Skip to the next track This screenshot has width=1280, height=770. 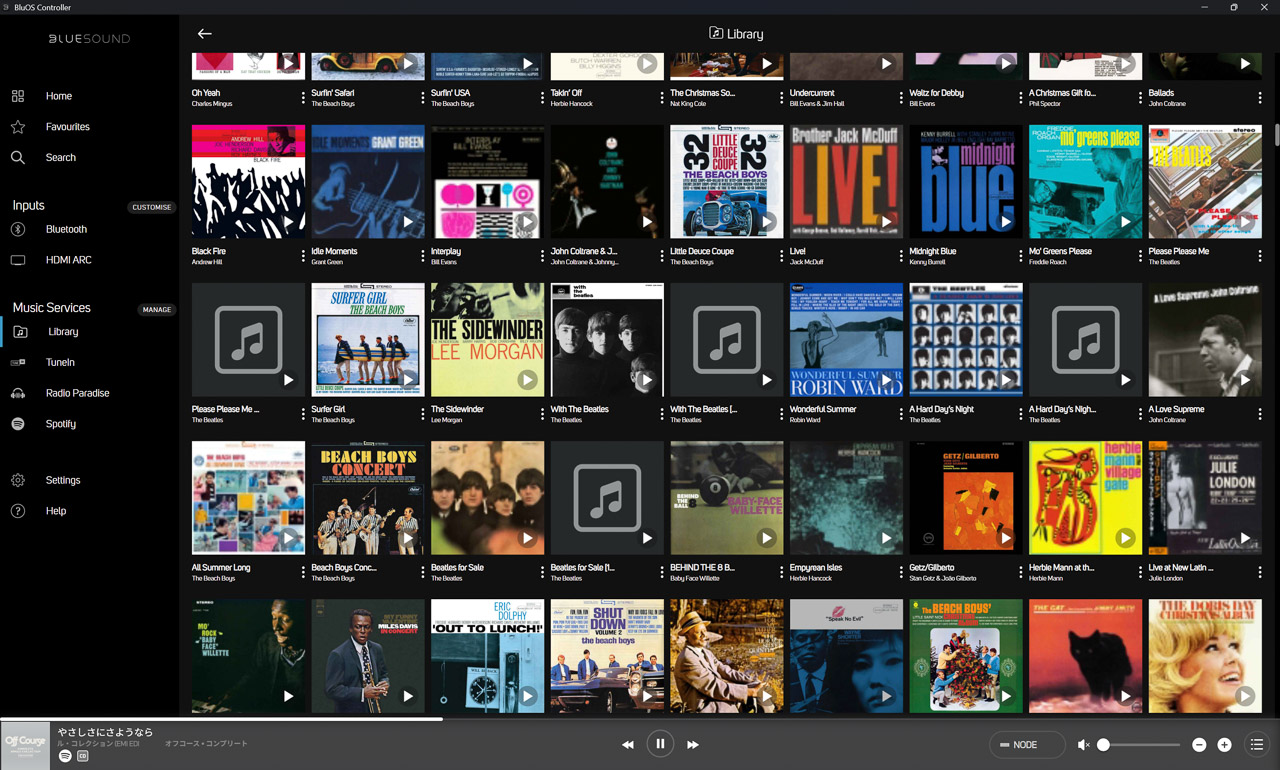pyautogui.click(x=692, y=745)
